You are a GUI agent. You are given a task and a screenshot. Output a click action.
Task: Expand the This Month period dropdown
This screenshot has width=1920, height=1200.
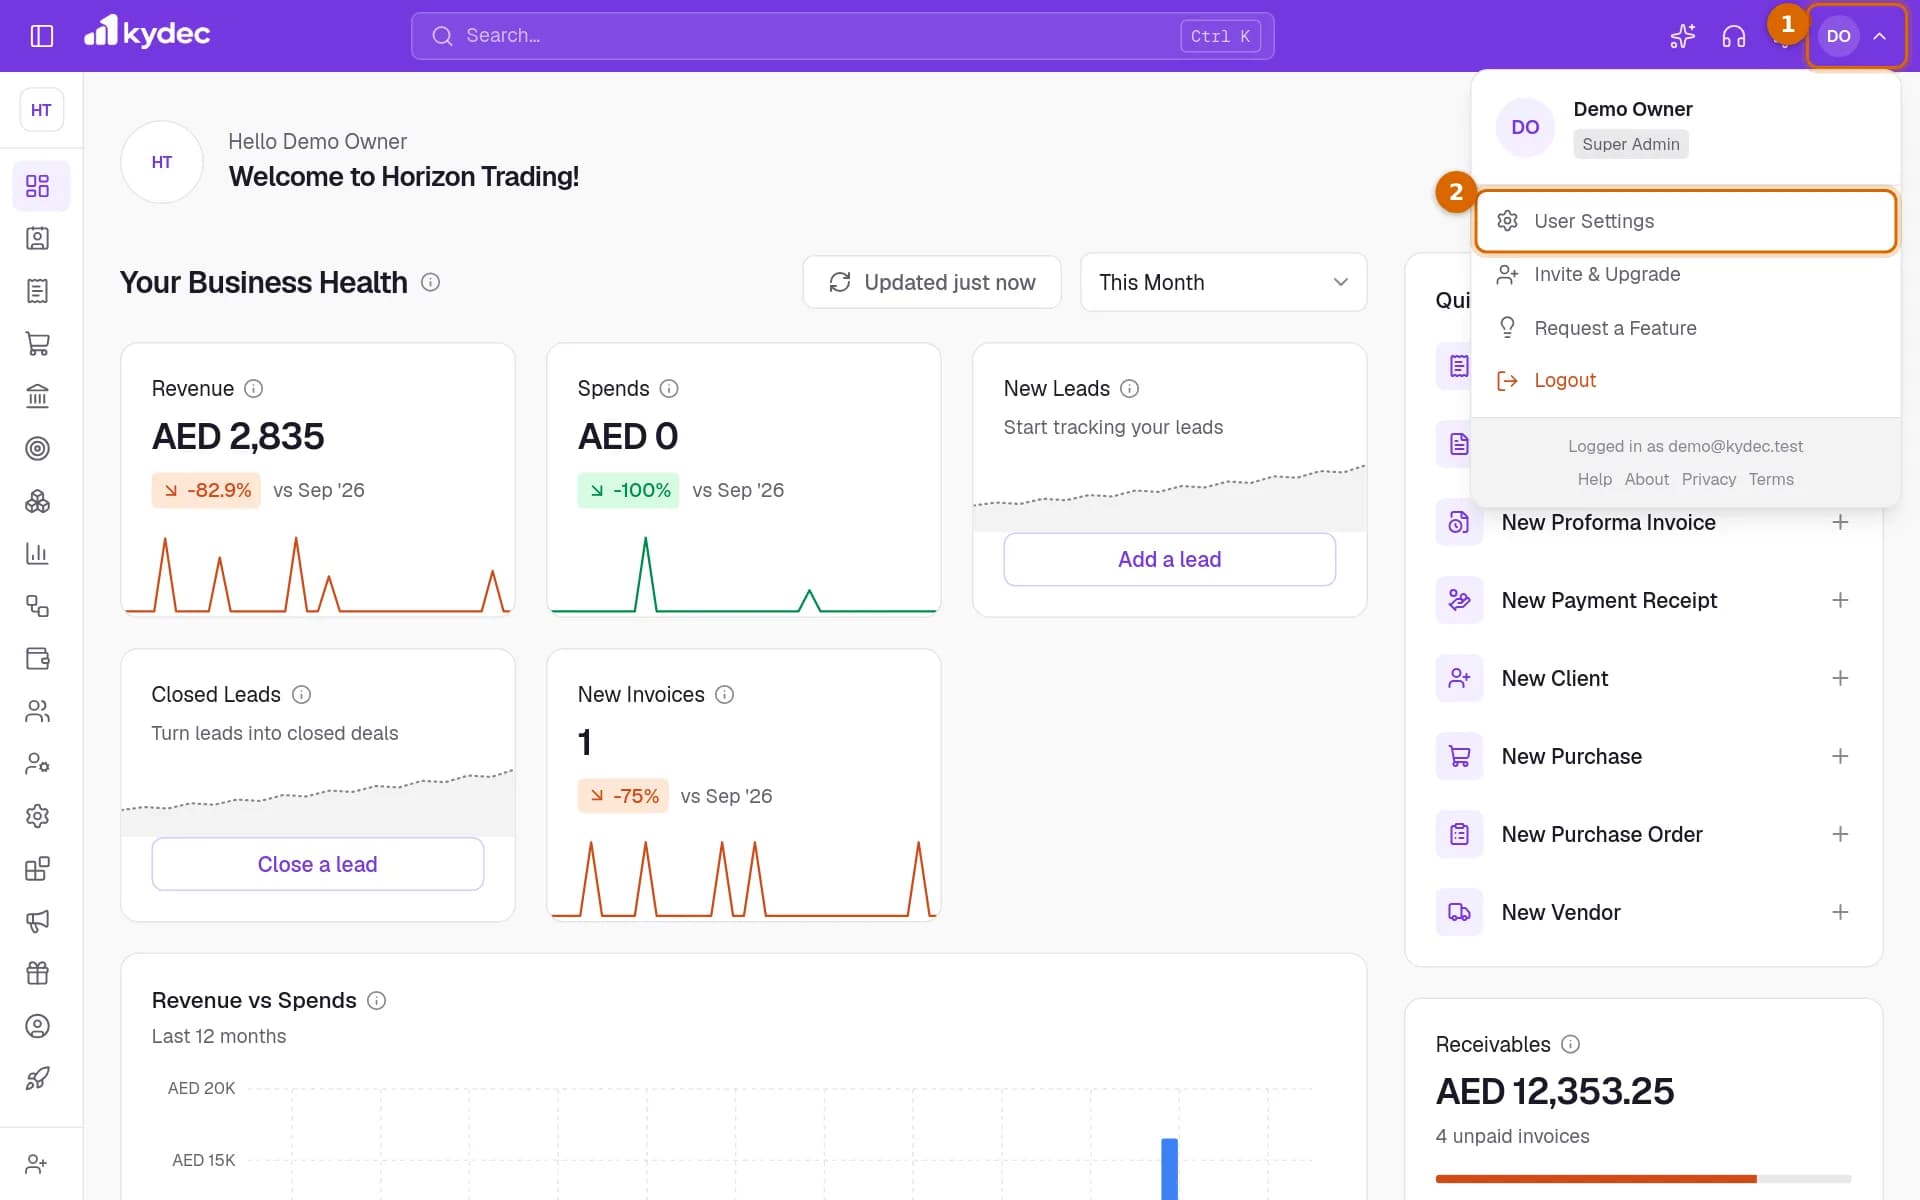1223,282
